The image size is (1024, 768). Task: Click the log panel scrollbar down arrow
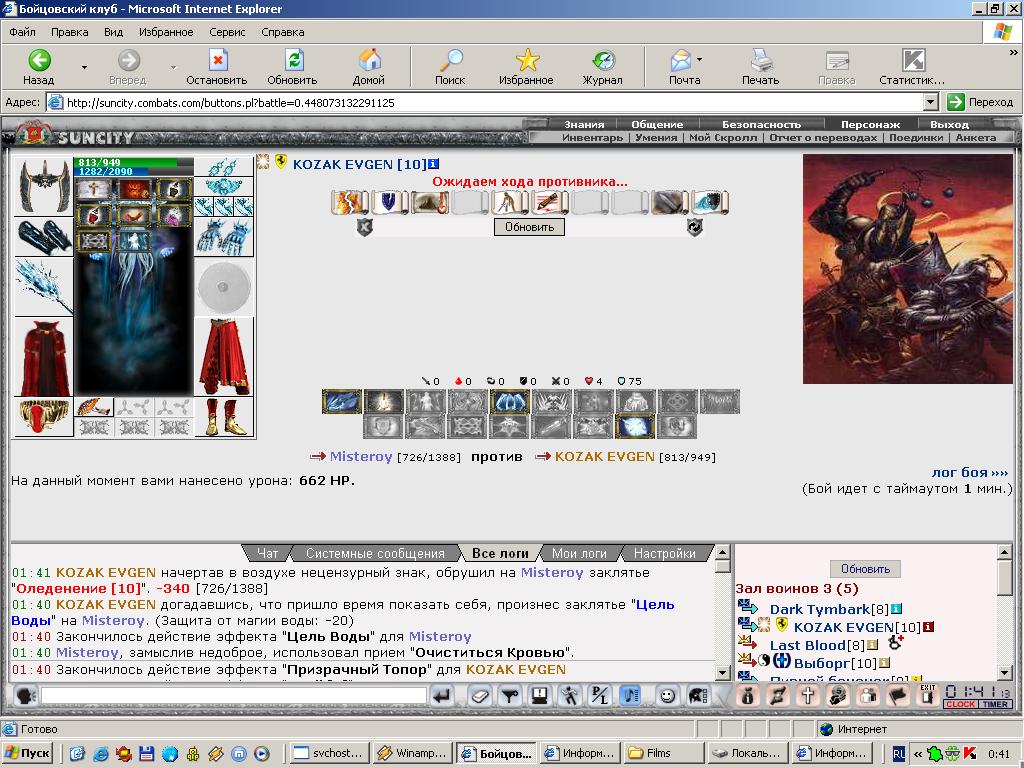click(x=722, y=672)
